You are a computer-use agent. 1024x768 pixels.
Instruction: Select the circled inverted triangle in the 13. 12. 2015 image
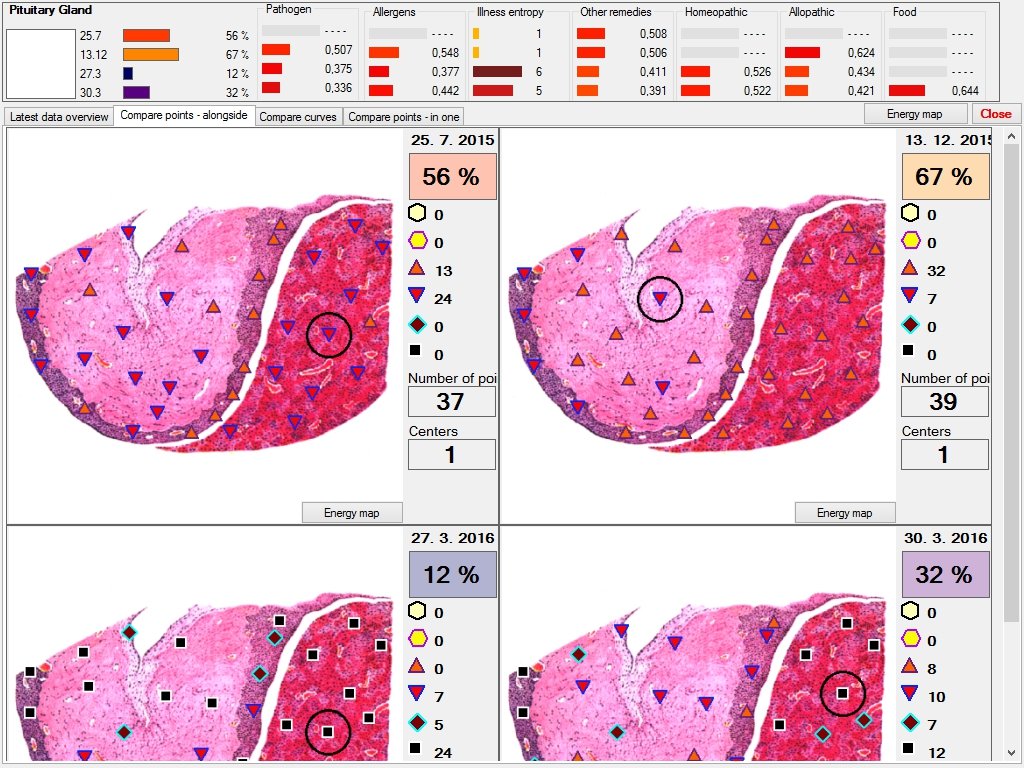[659, 298]
